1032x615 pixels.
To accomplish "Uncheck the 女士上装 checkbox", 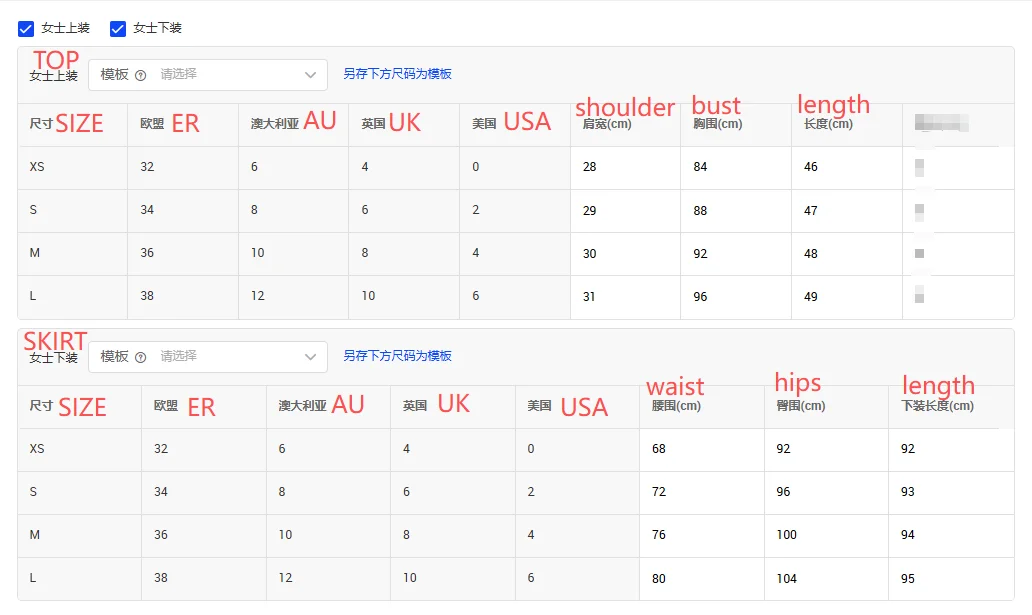I will tap(26, 29).
